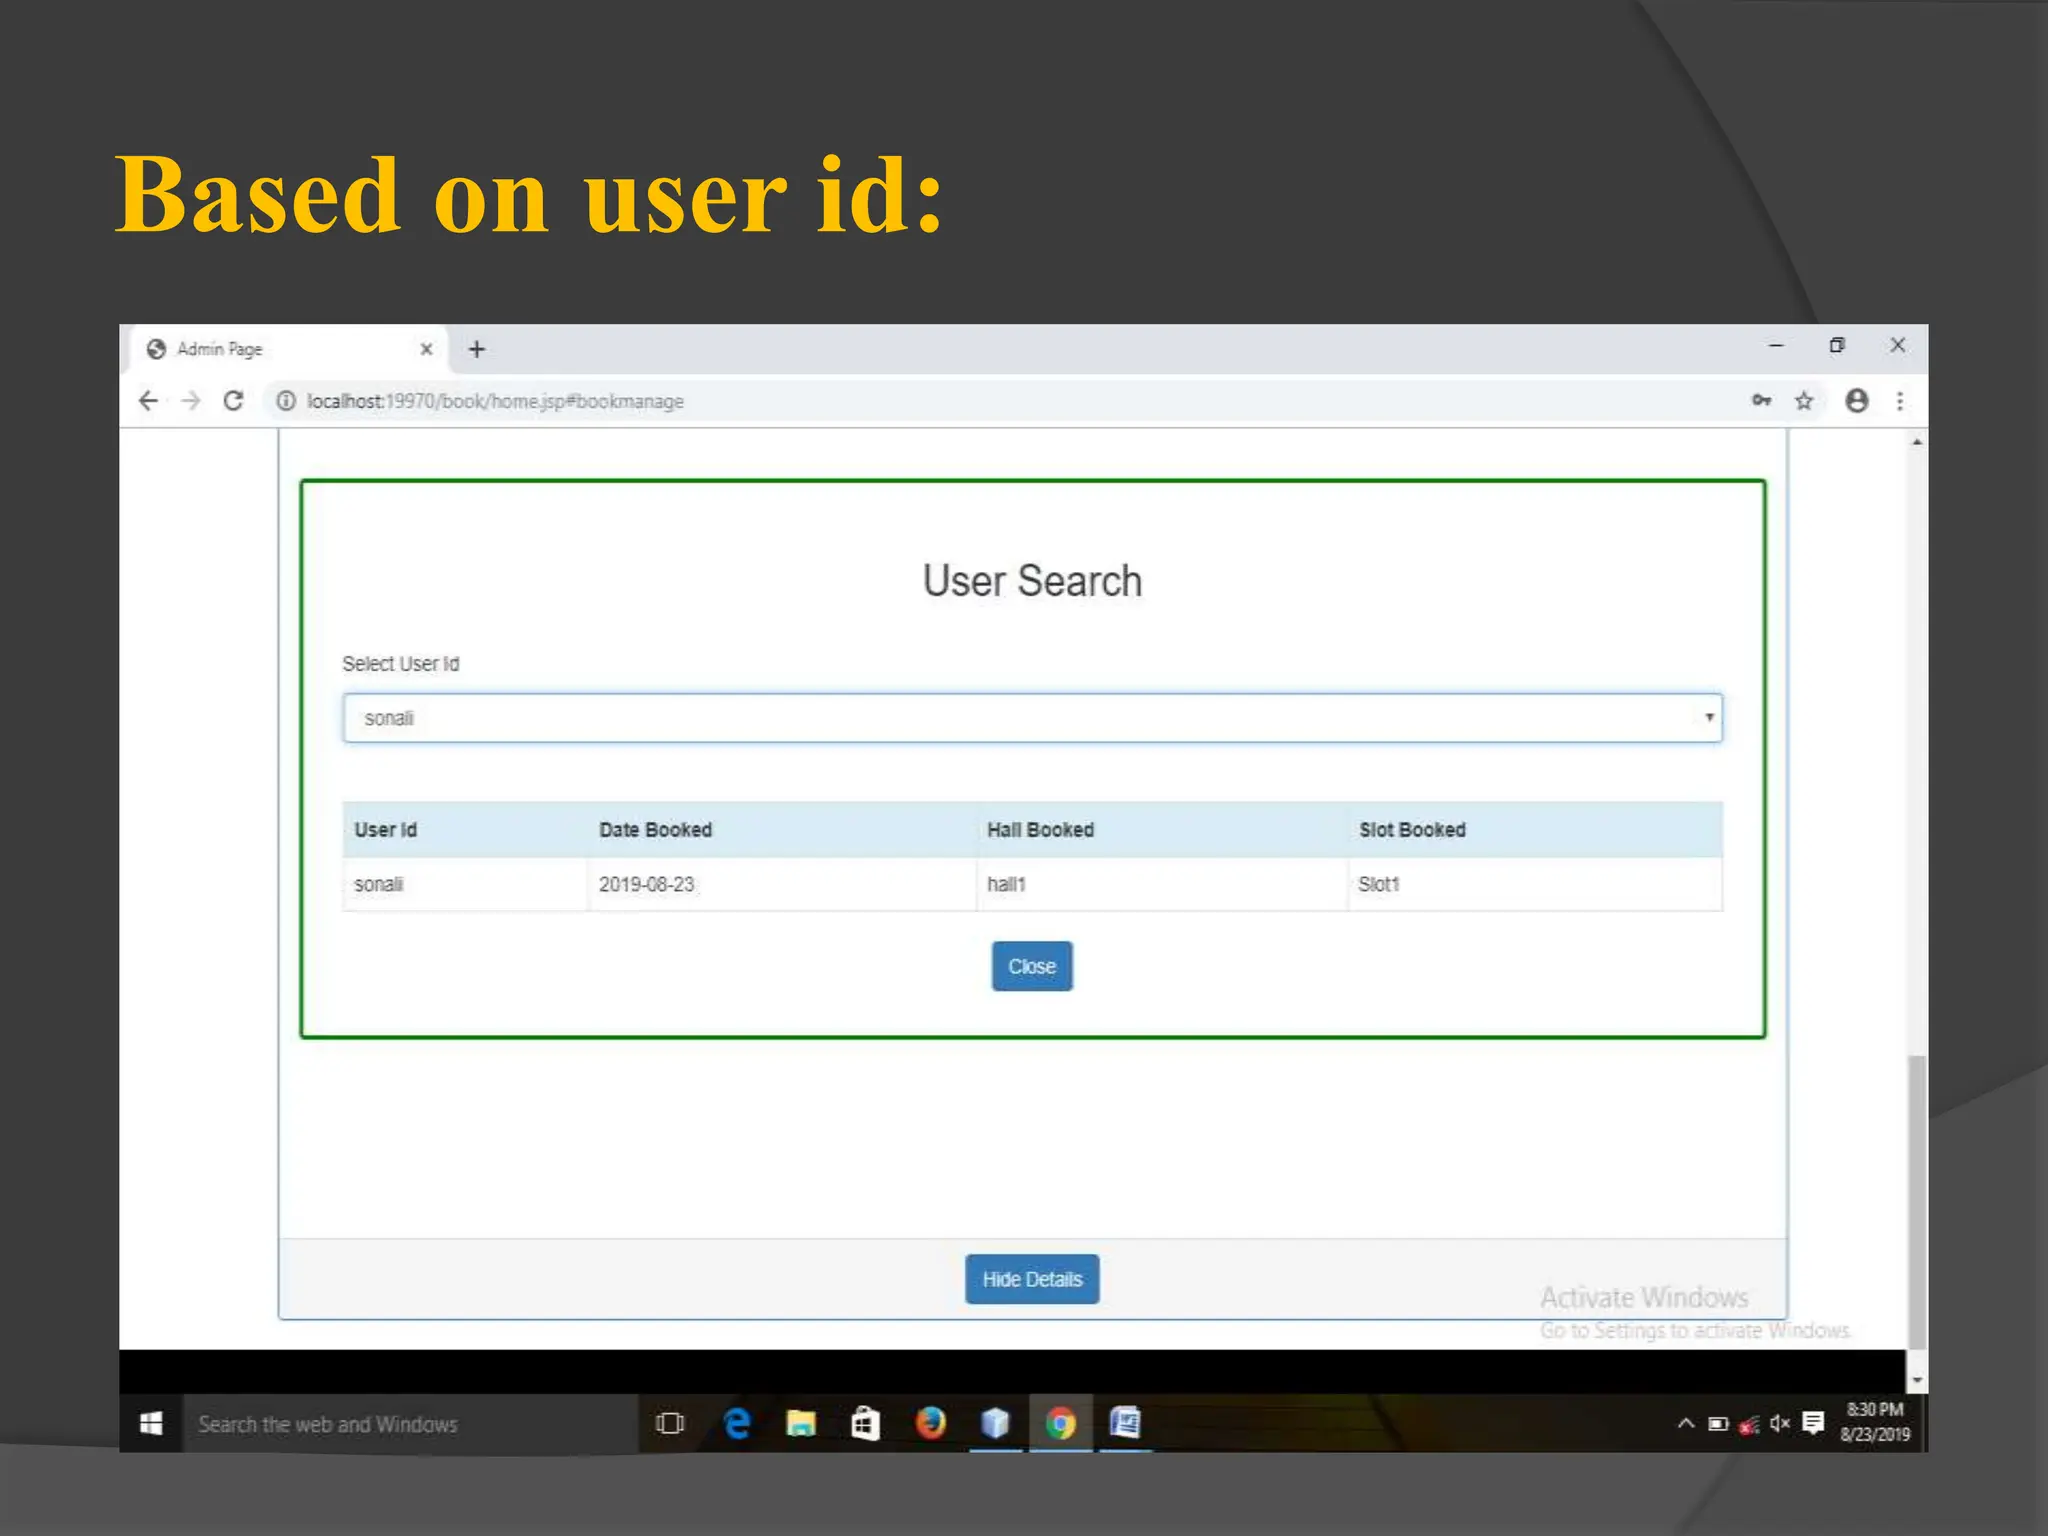The width and height of the screenshot is (2048, 1536).
Task: Go forward using browser forward arrow
Action: [191, 401]
